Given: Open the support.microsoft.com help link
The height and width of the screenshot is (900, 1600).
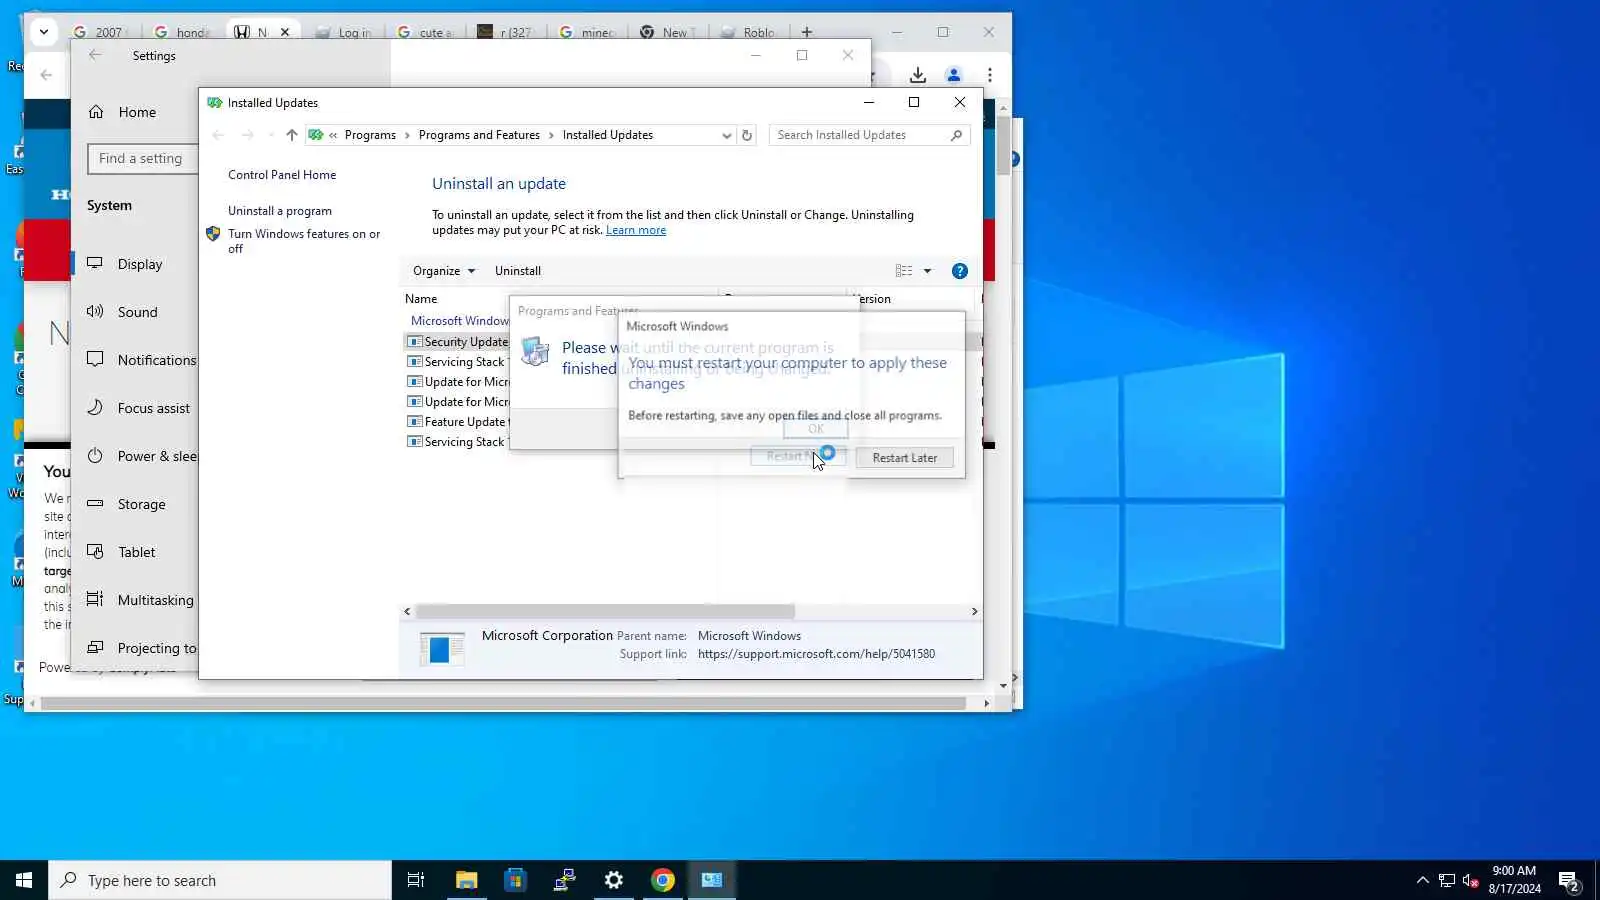Looking at the screenshot, I should pos(816,654).
